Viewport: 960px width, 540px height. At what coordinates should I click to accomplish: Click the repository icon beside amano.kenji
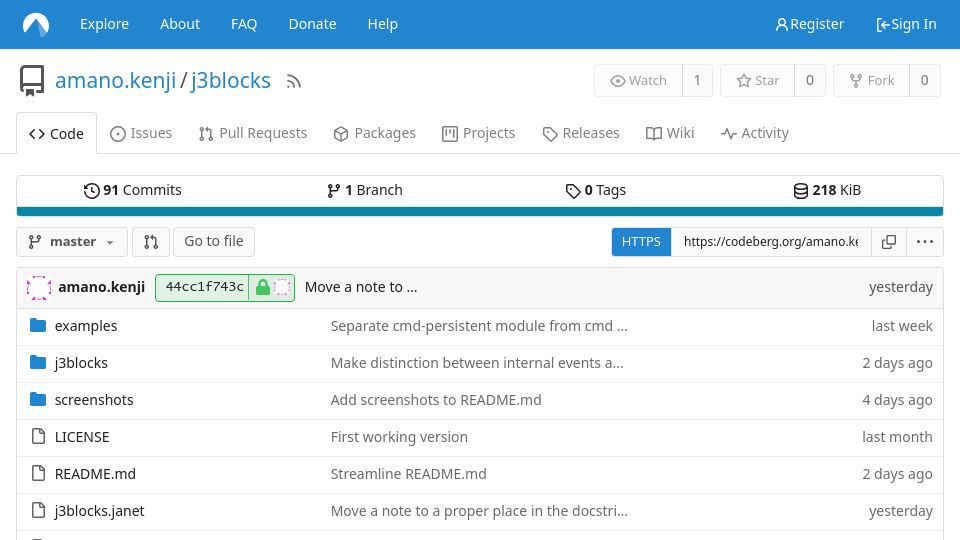tap(32, 81)
